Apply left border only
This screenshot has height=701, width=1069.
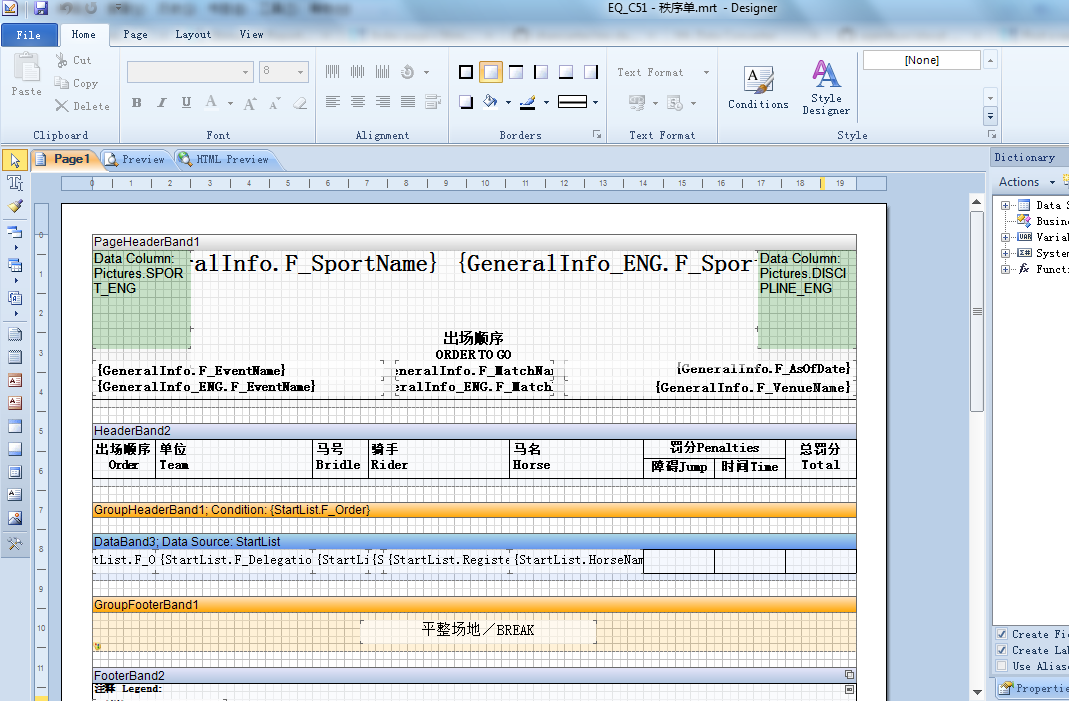[541, 72]
